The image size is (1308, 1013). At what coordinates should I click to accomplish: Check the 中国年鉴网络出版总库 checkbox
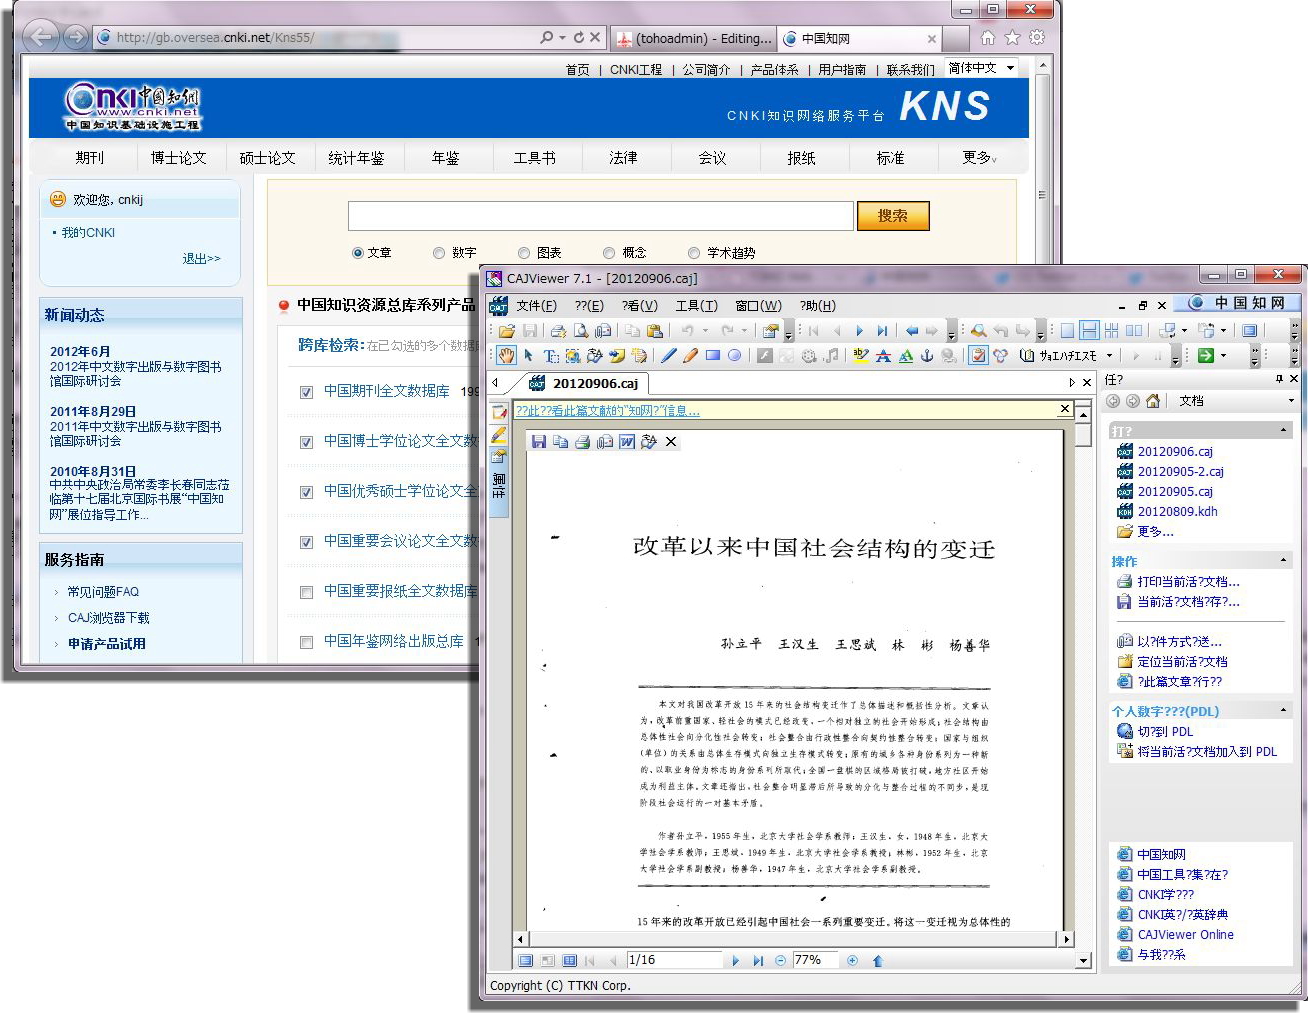coord(307,642)
